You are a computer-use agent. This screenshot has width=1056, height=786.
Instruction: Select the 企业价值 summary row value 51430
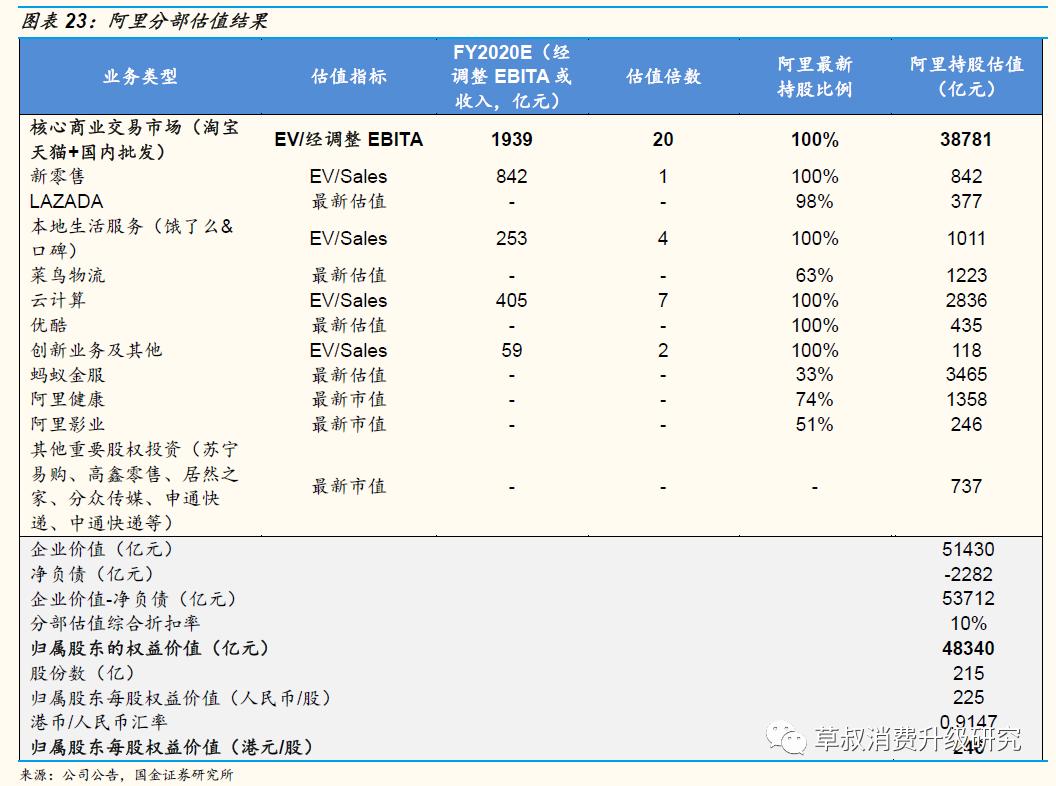pos(971,549)
